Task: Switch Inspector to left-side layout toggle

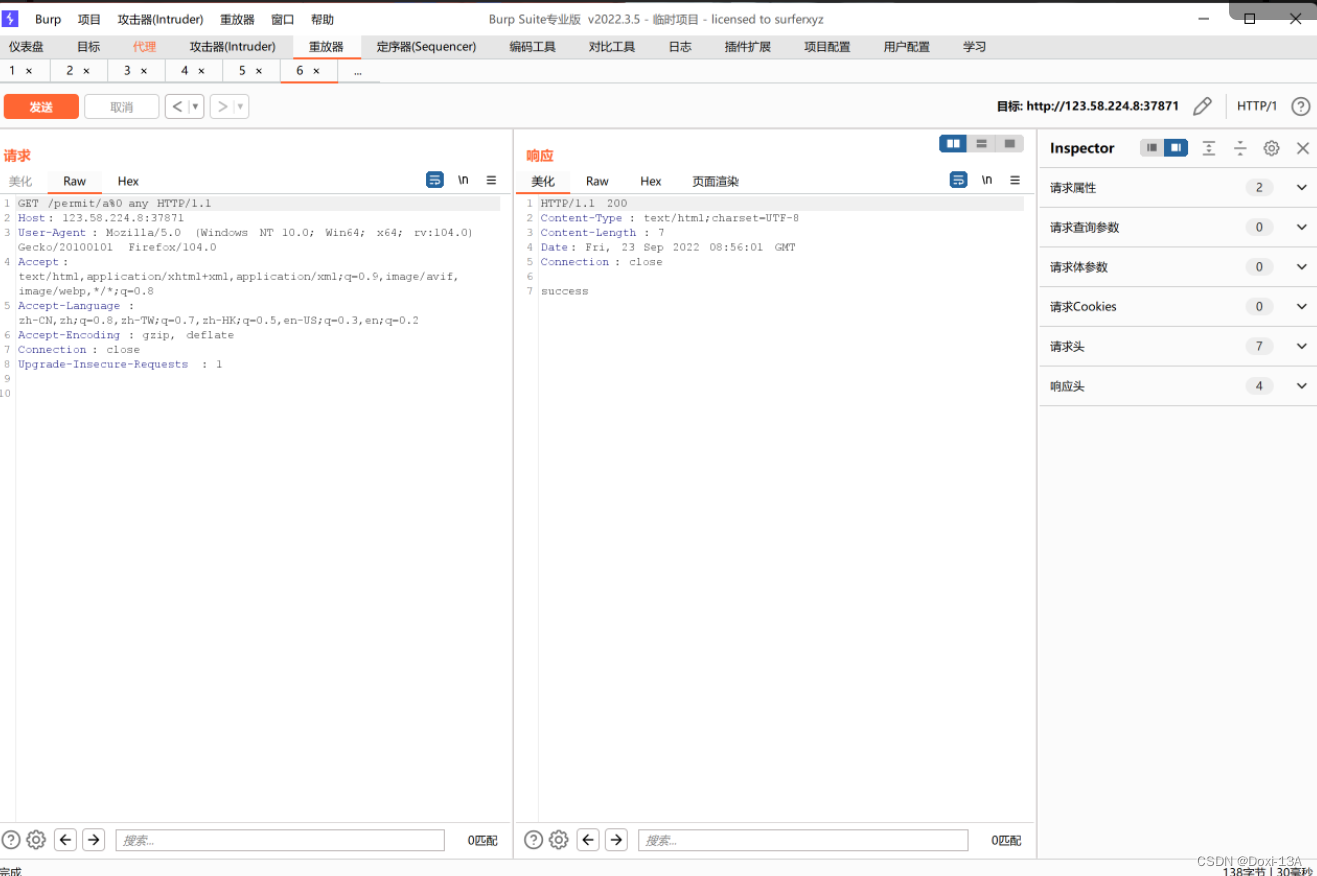Action: (x=1150, y=147)
